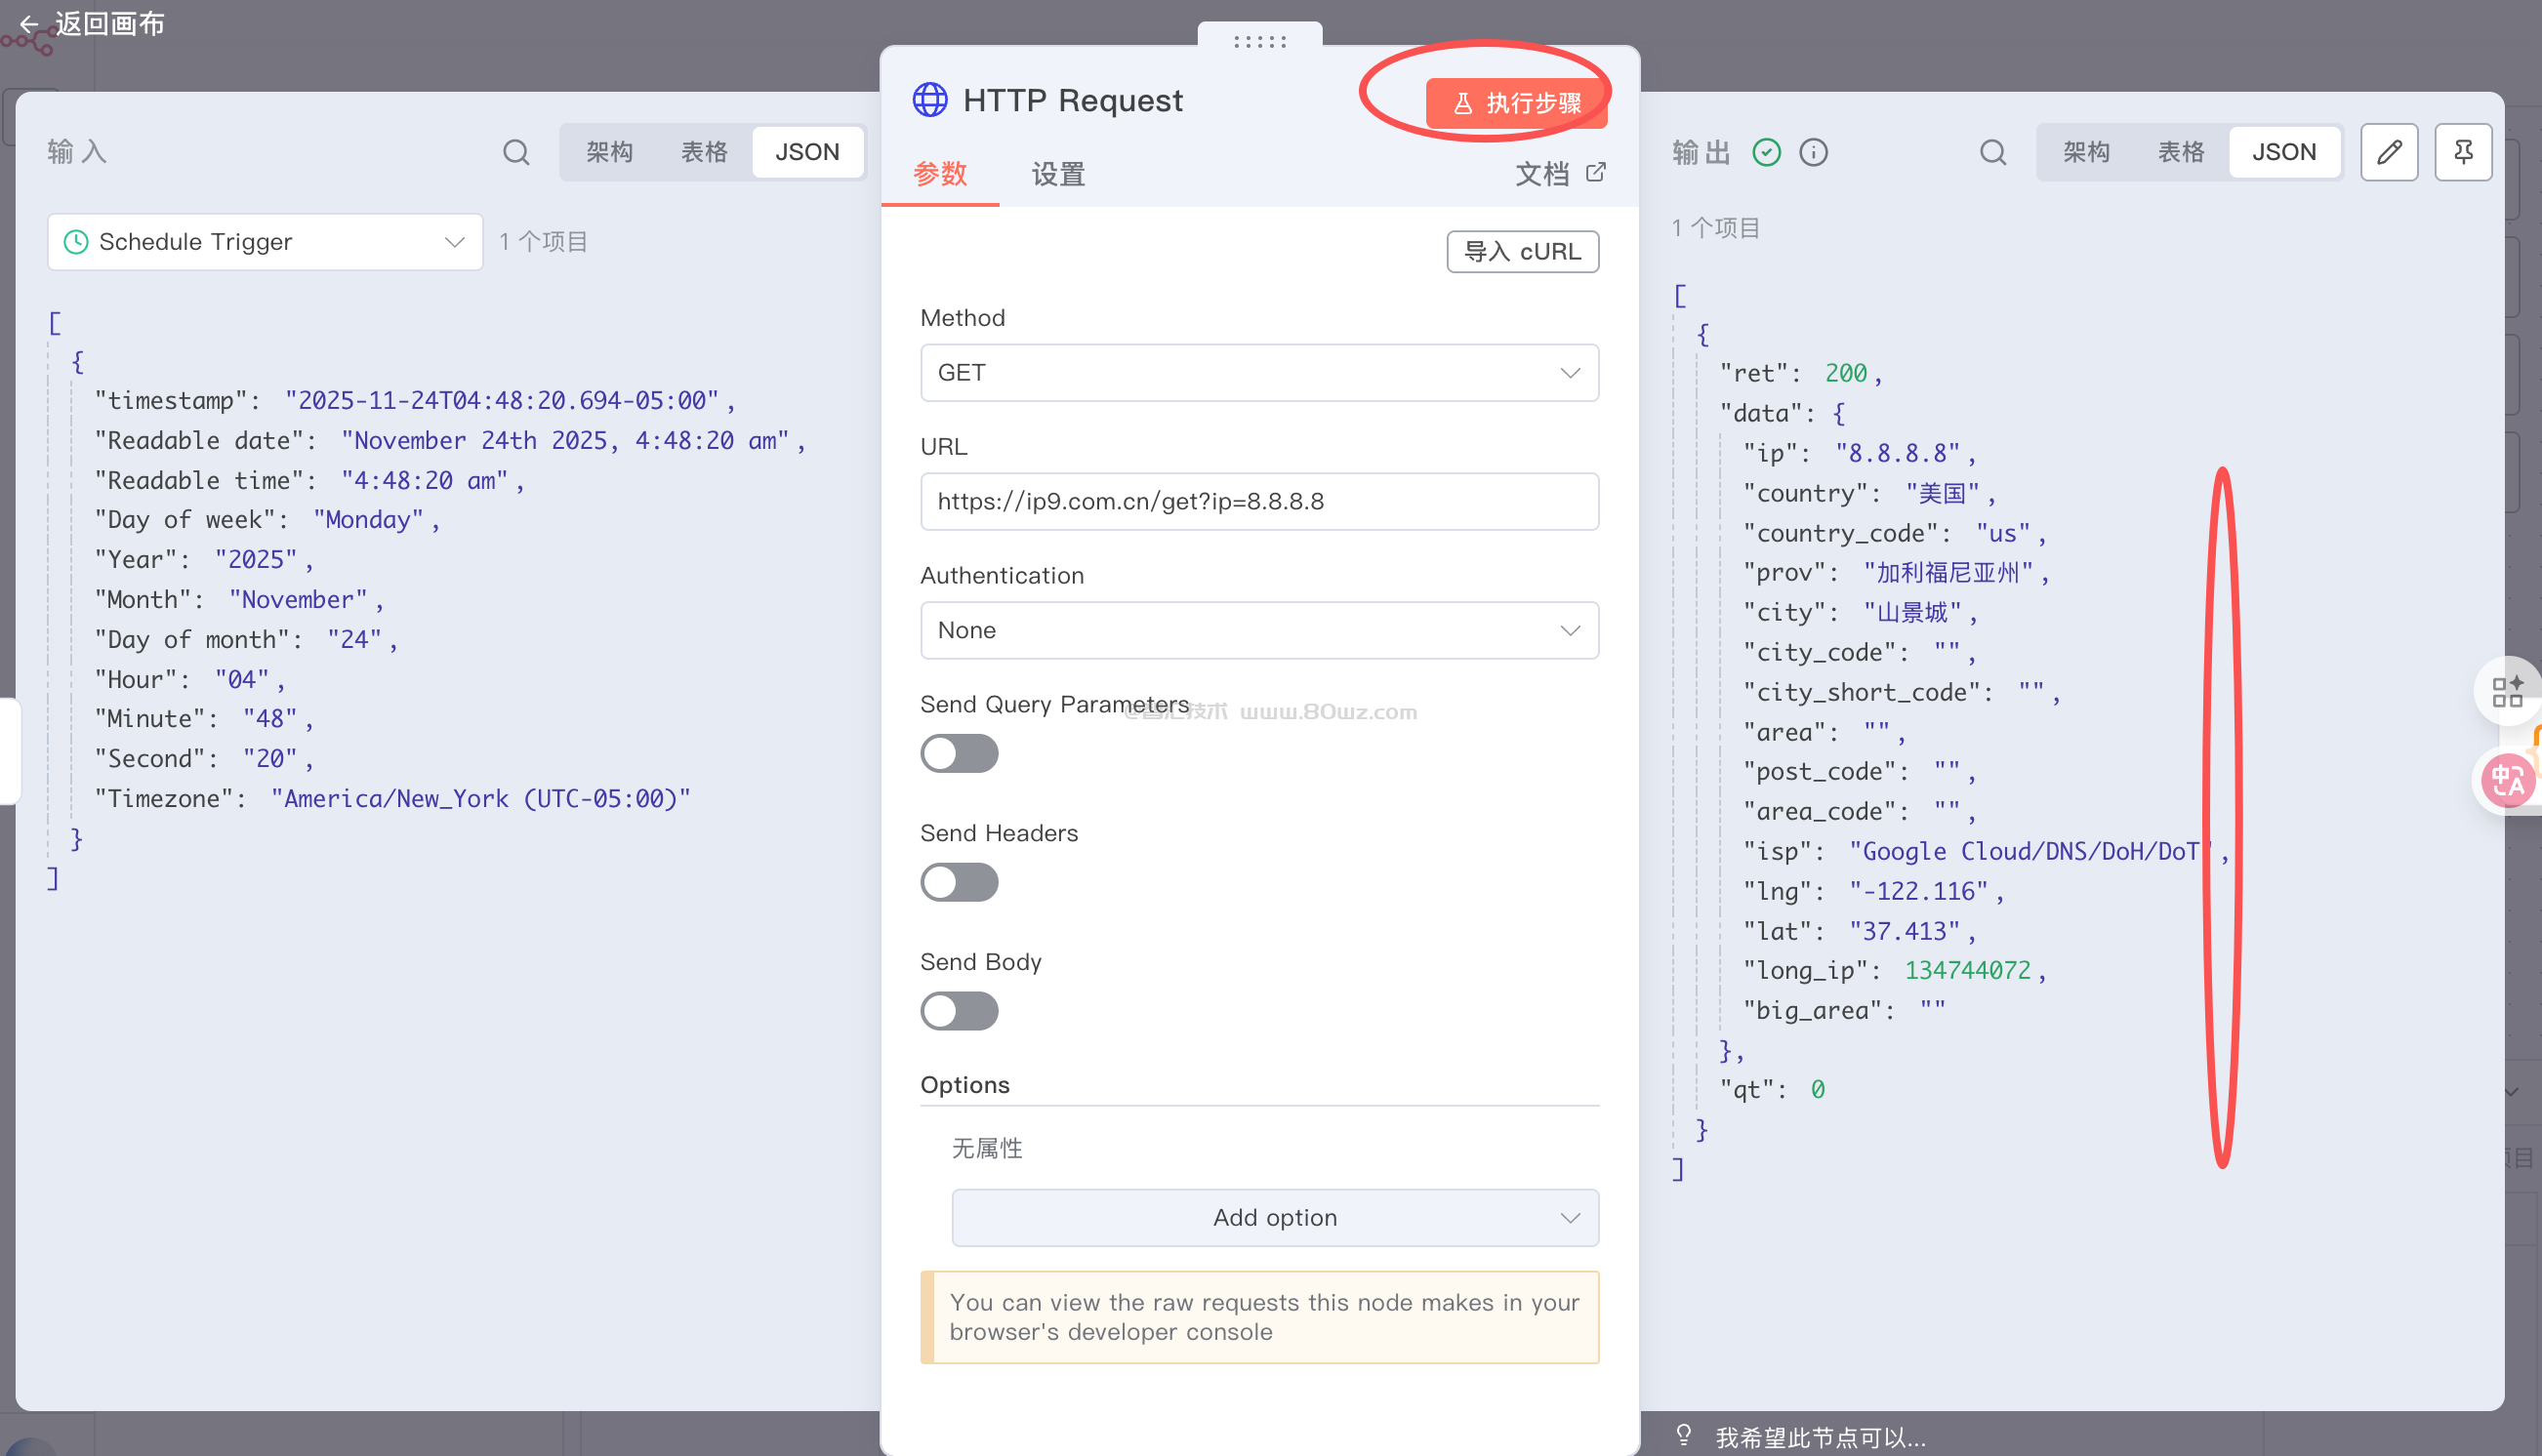Click the pencil edit output icon
This screenshot has height=1456, width=2542.
[x=2389, y=152]
